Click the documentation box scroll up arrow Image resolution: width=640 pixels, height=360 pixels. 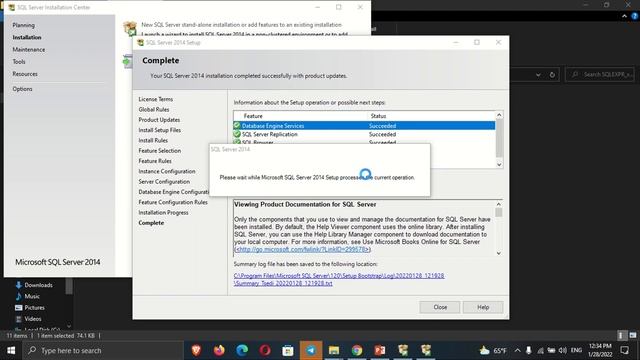point(499,204)
